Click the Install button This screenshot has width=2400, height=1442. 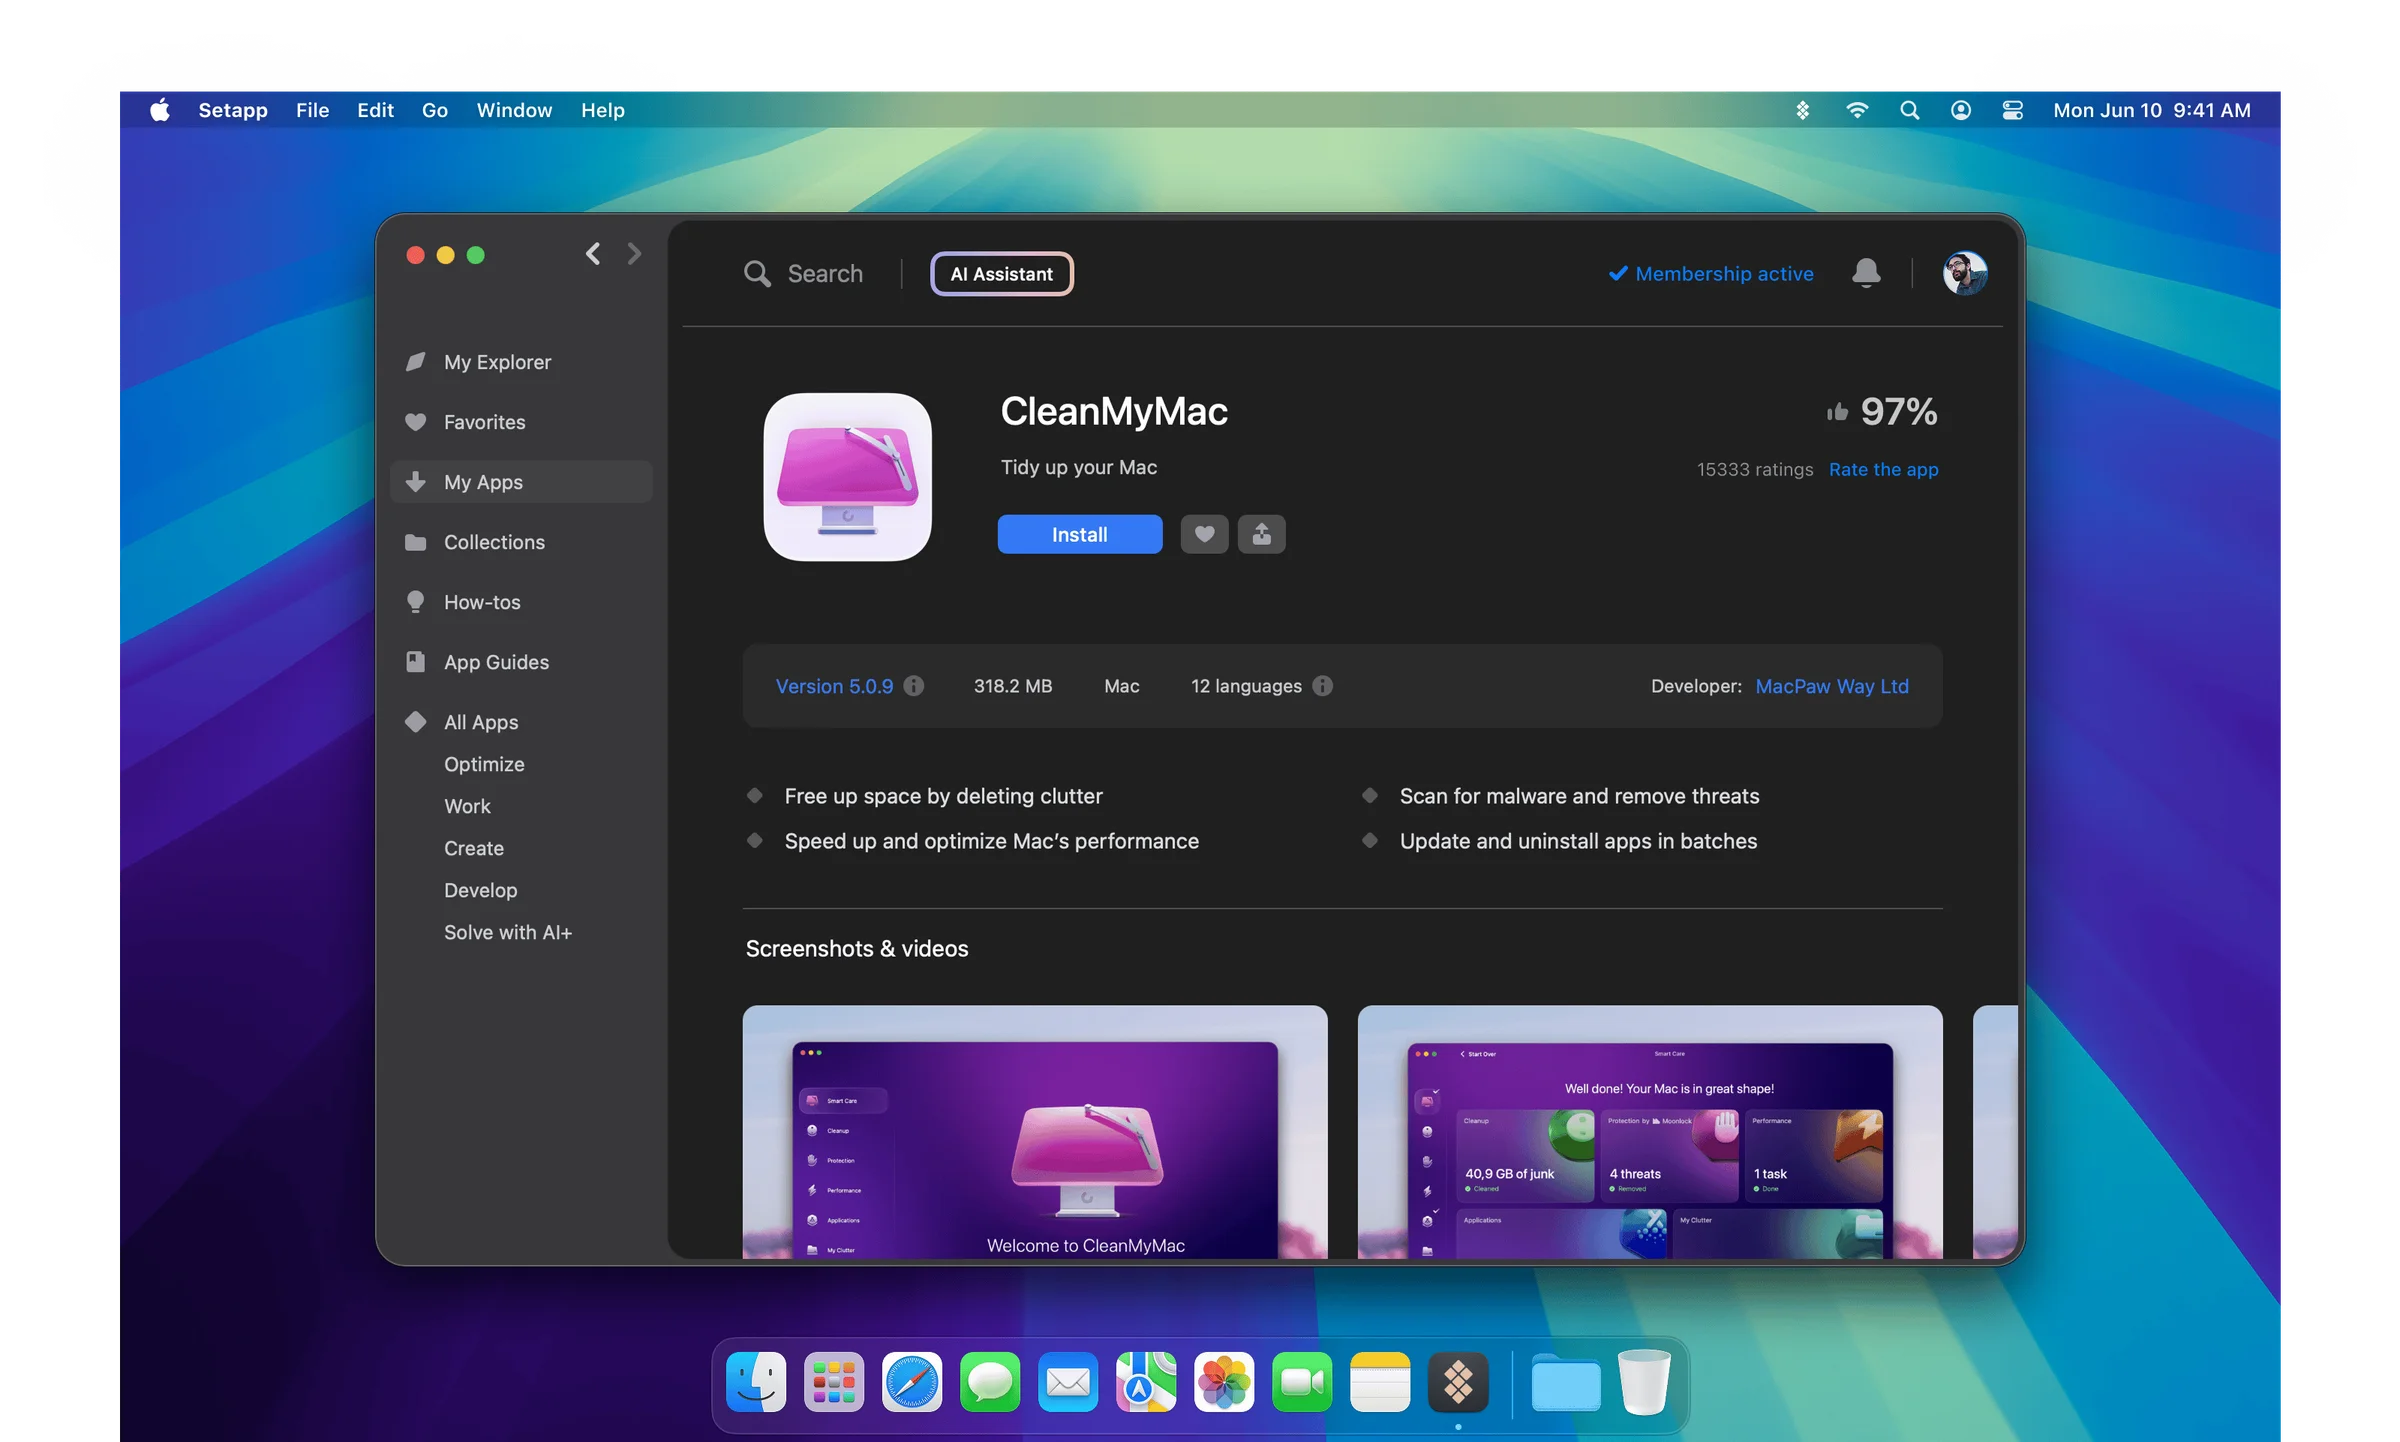[1080, 534]
